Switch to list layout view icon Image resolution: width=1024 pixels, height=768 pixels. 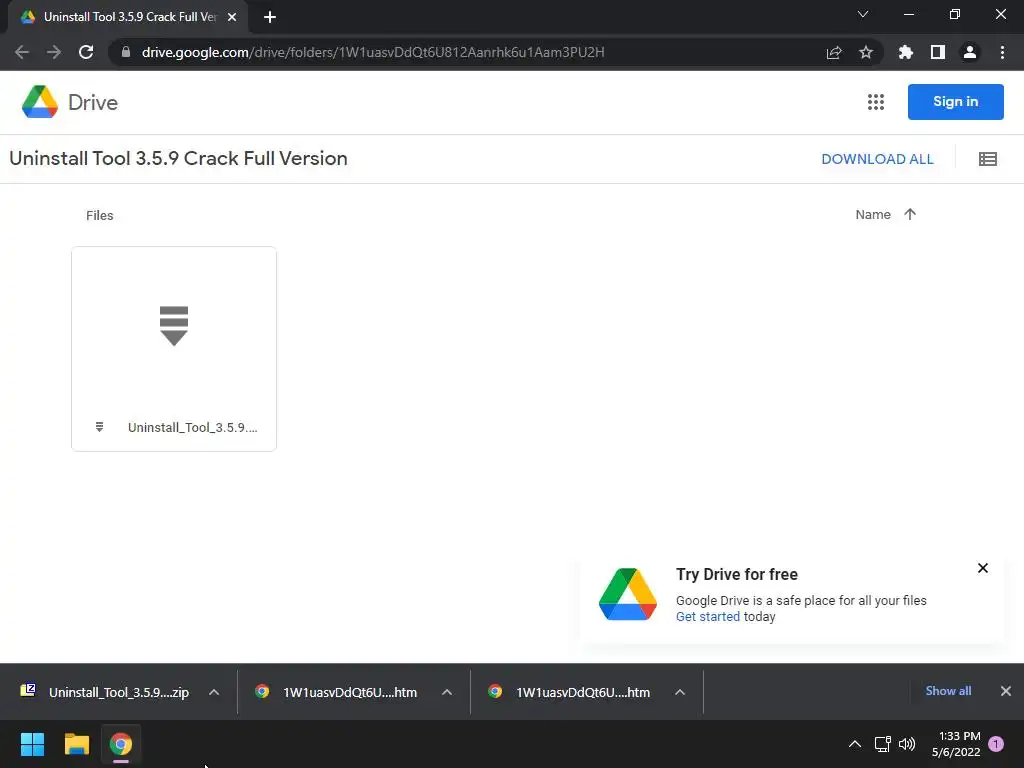point(987,159)
